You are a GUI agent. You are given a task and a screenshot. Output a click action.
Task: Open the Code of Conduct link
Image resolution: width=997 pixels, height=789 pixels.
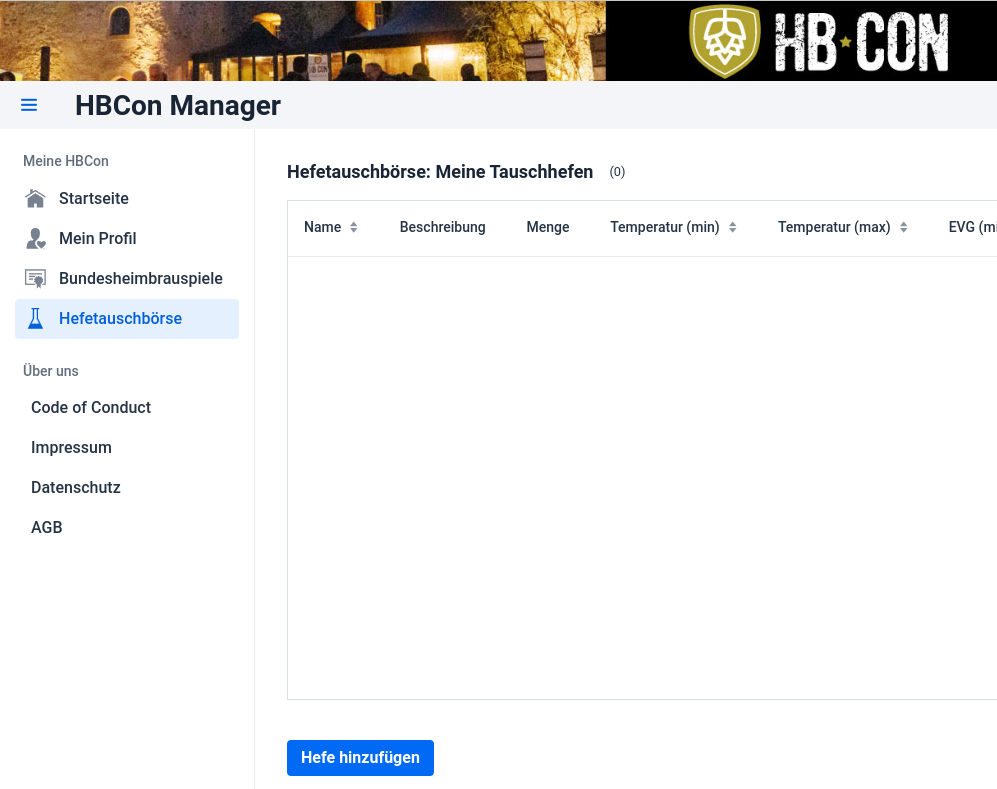pos(91,407)
